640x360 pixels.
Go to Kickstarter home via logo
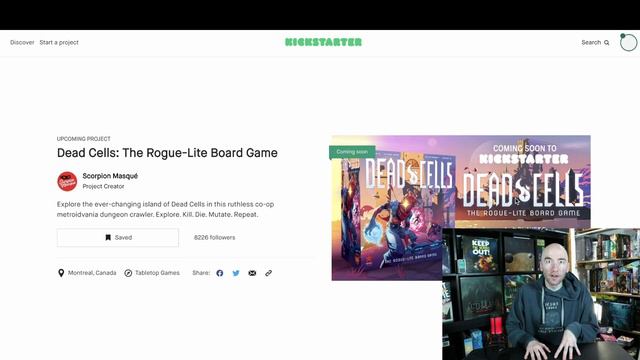pos(323,42)
